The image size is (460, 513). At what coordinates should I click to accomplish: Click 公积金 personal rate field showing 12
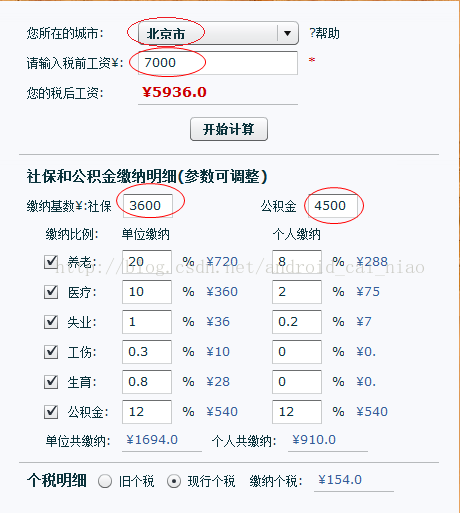297,412
